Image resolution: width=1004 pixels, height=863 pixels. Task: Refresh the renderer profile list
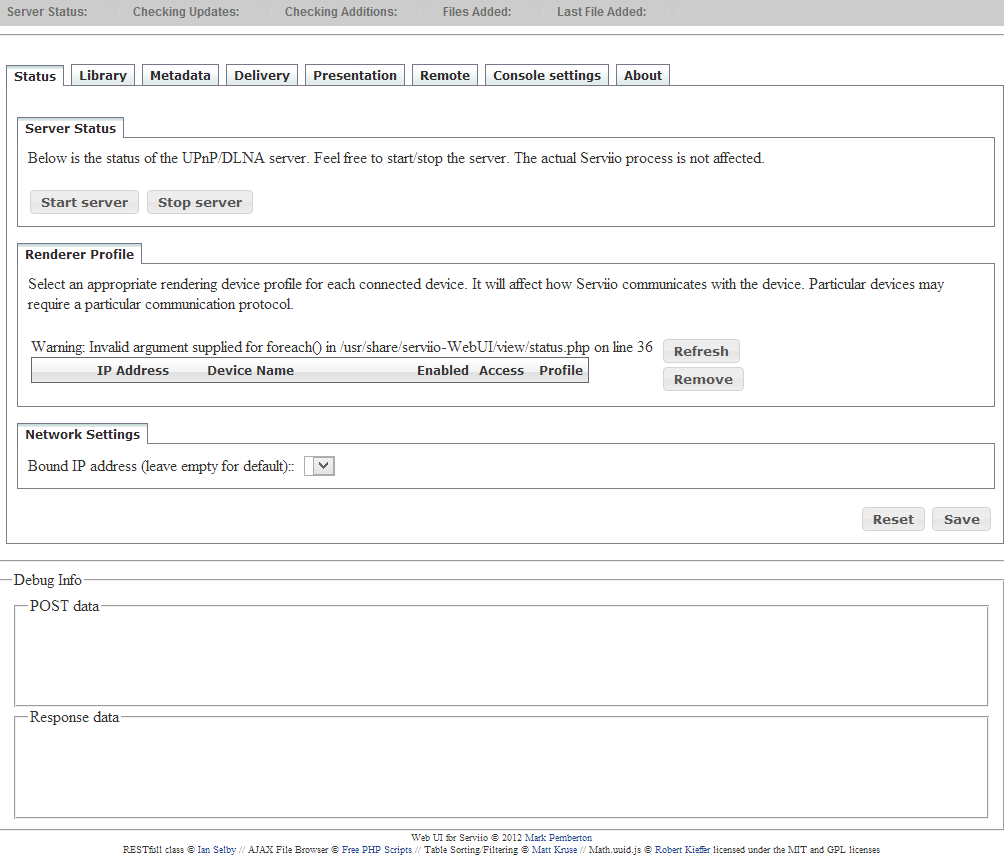[x=701, y=351]
